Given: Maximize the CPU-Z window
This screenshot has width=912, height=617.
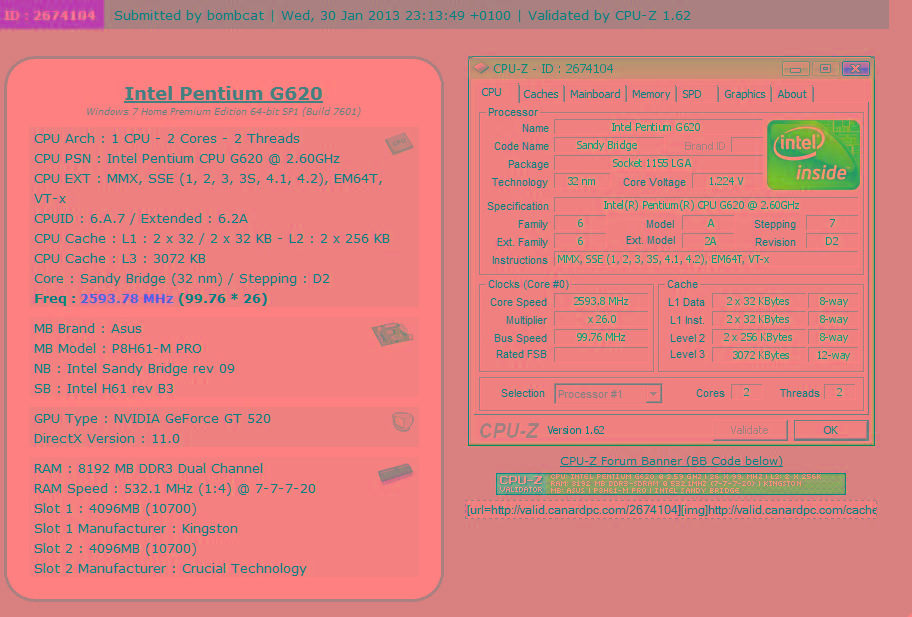Looking at the screenshot, I should pos(825,69).
